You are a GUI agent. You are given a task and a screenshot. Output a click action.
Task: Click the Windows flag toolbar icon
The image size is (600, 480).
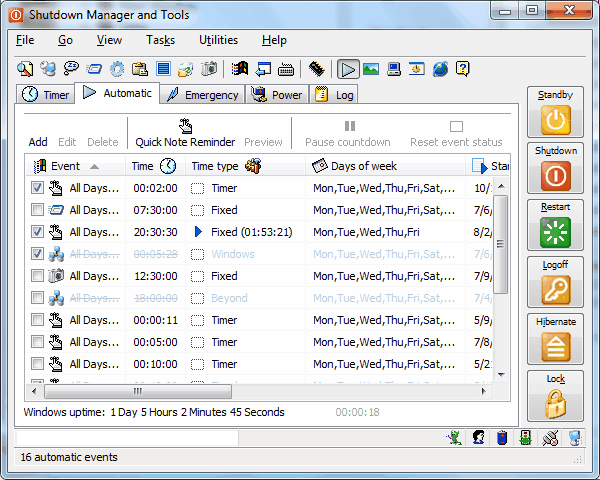point(240,69)
